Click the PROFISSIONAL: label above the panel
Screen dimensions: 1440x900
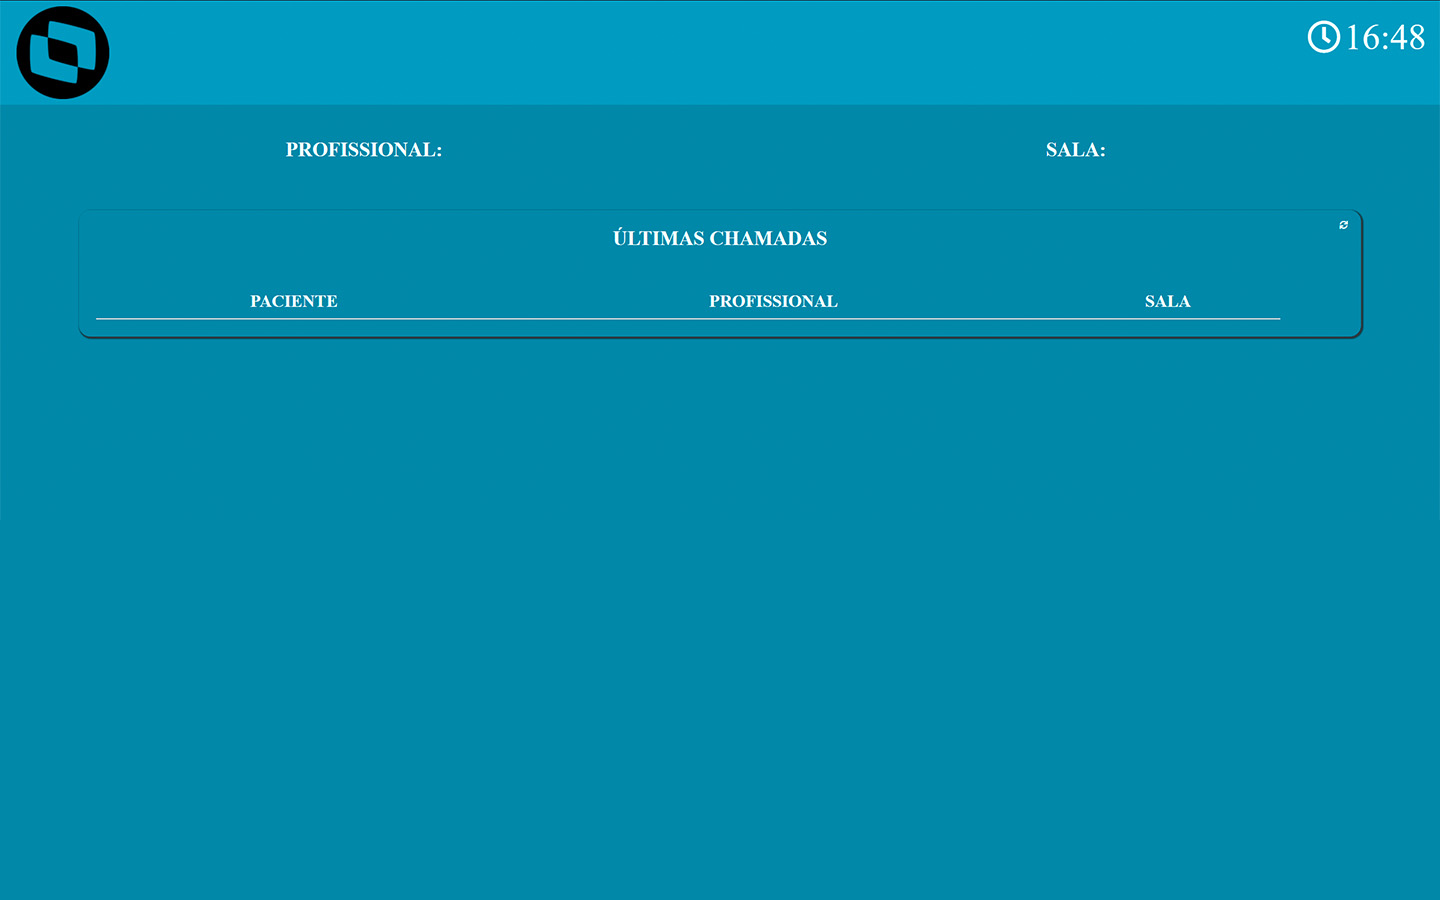click(363, 150)
